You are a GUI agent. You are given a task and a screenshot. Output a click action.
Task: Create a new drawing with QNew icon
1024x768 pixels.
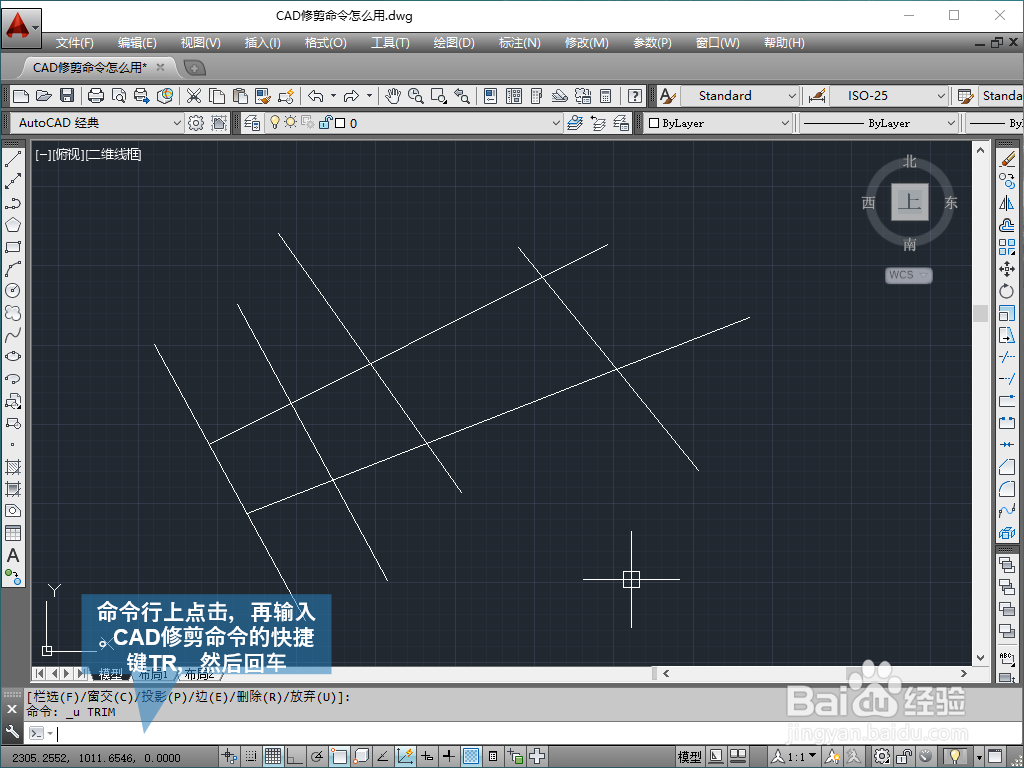(20, 96)
